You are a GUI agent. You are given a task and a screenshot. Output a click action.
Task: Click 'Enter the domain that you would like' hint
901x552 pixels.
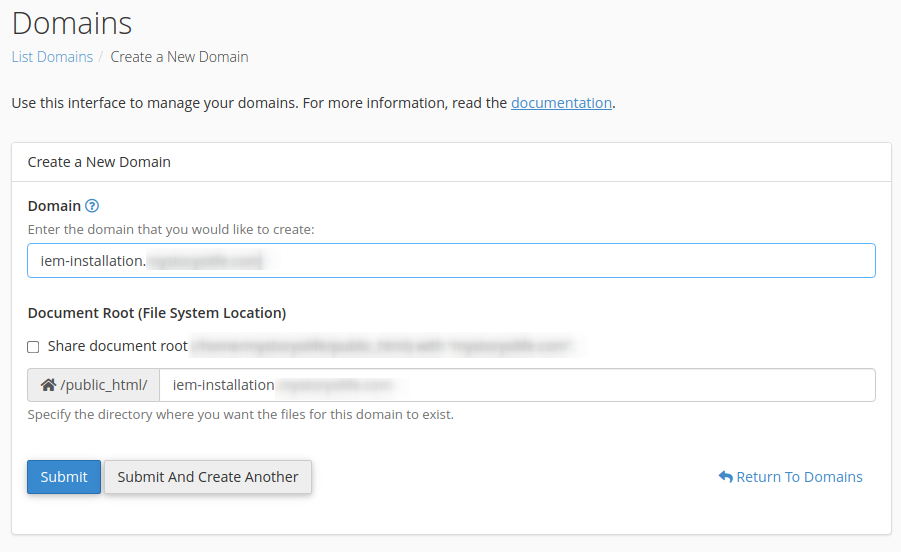pos(171,230)
